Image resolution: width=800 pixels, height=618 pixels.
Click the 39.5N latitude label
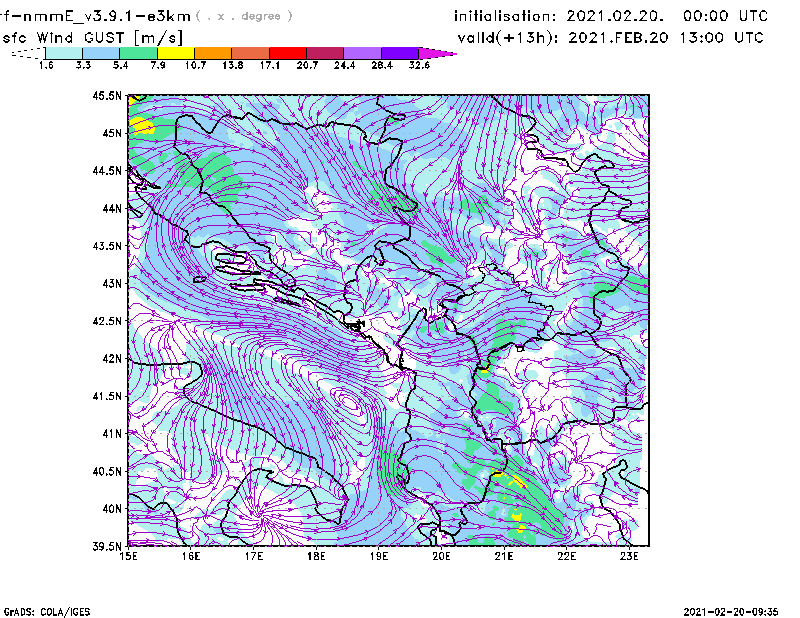coord(107,547)
